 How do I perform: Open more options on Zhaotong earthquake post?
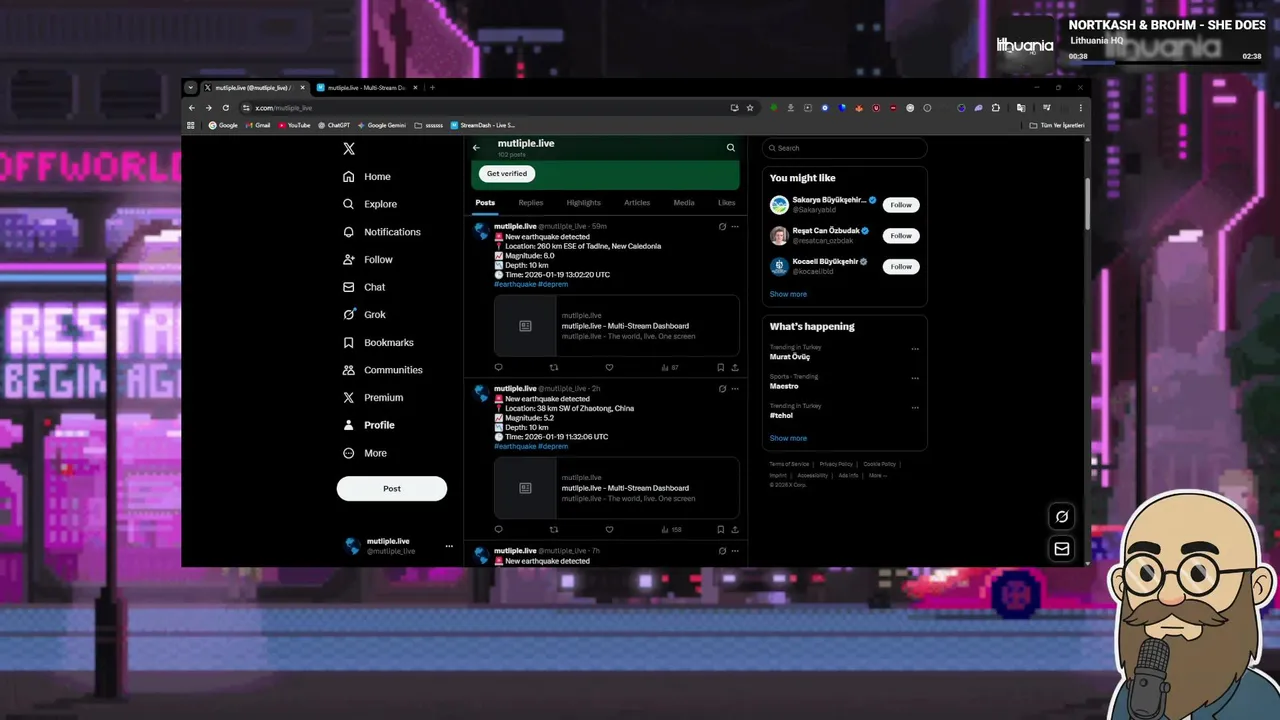pyautogui.click(x=735, y=389)
